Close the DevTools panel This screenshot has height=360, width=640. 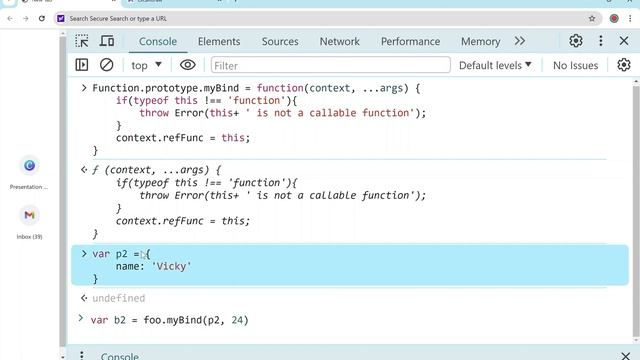(x=624, y=41)
